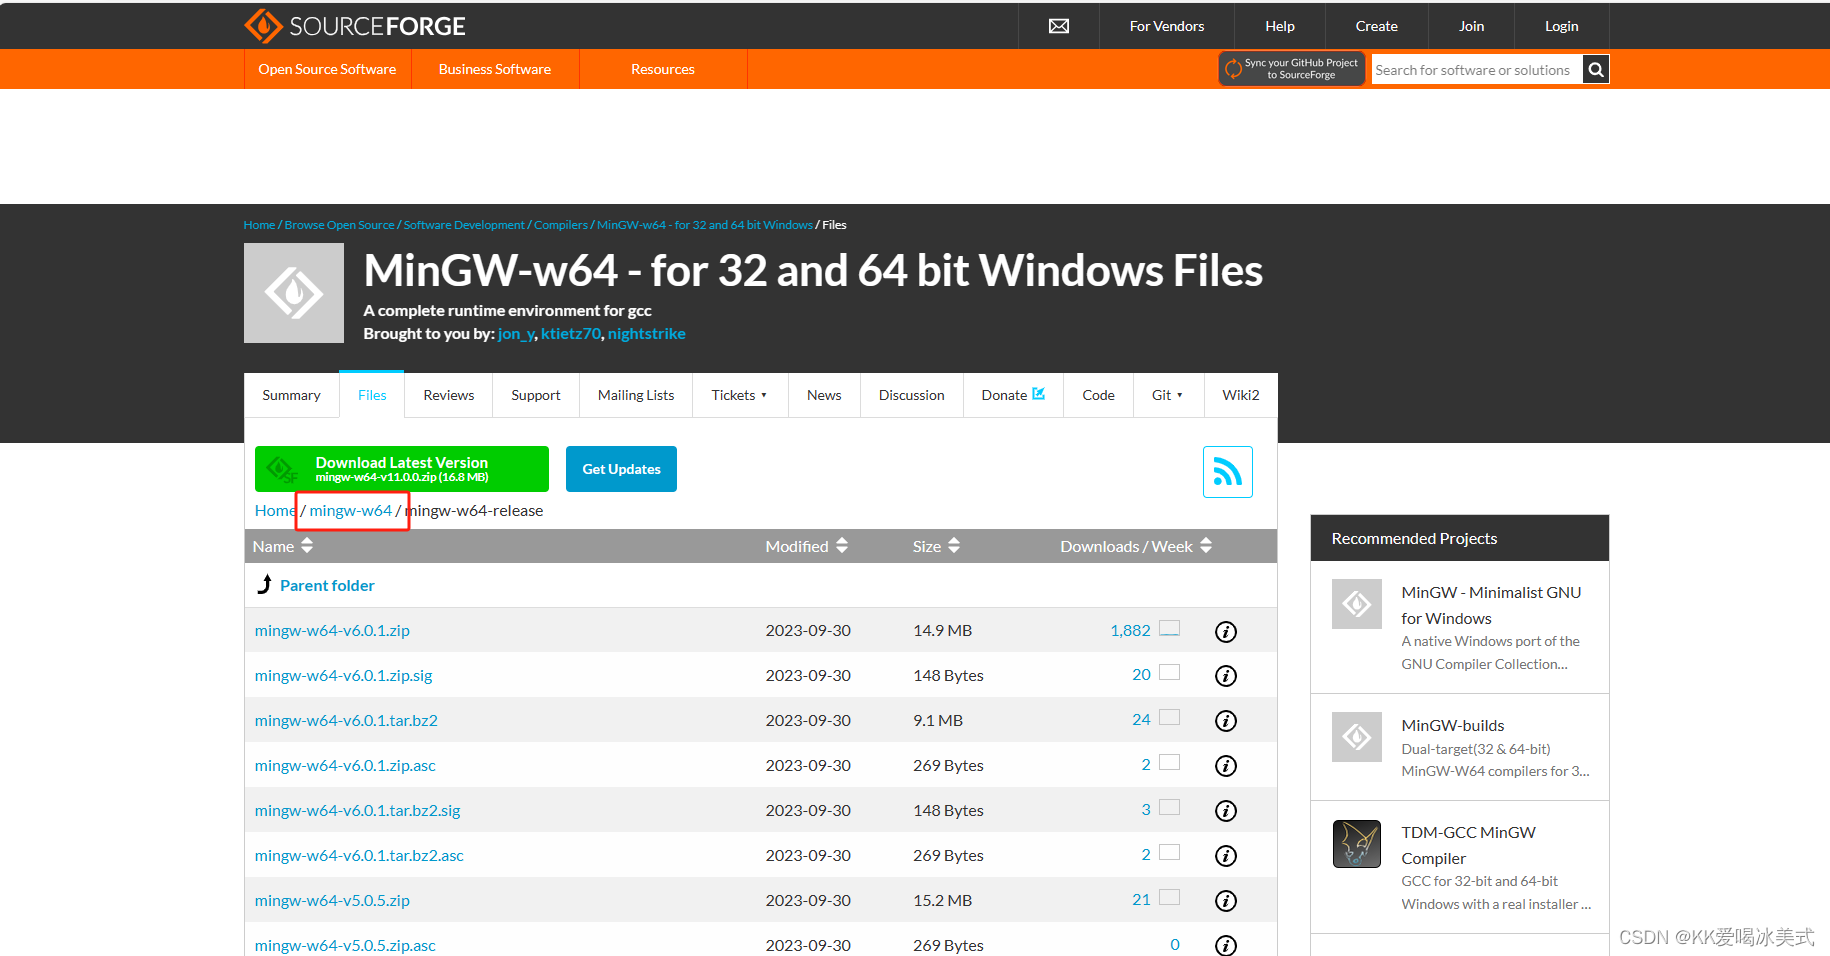
Task: Click TDM-GCC MinGW Compiler icon
Action: tap(1357, 844)
